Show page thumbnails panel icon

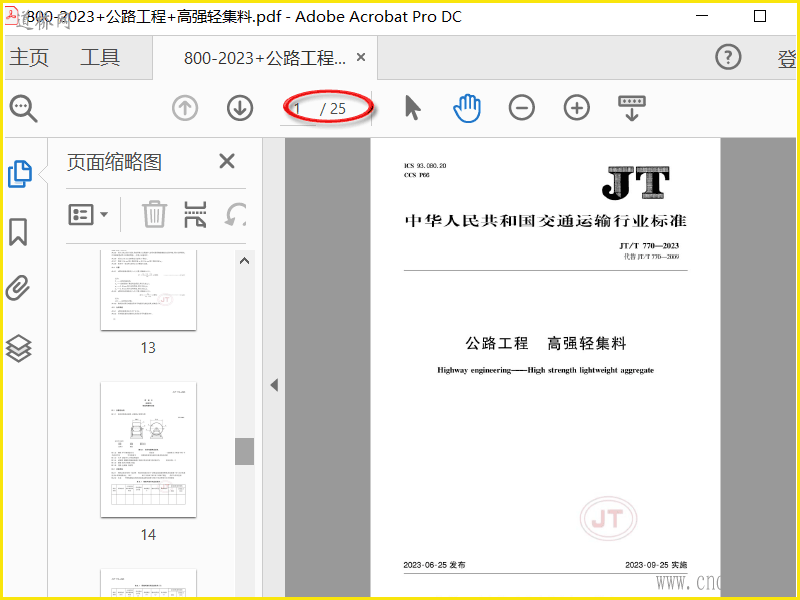point(19,174)
